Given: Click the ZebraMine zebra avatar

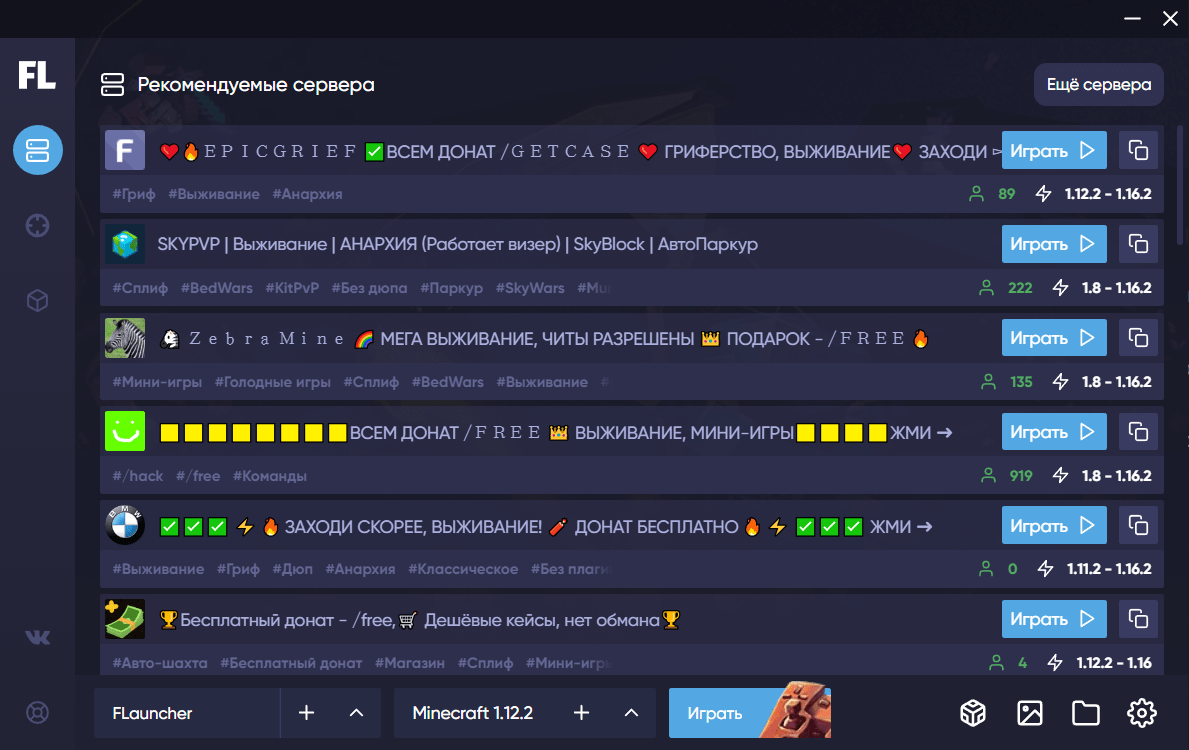Looking at the screenshot, I should (125, 337).
